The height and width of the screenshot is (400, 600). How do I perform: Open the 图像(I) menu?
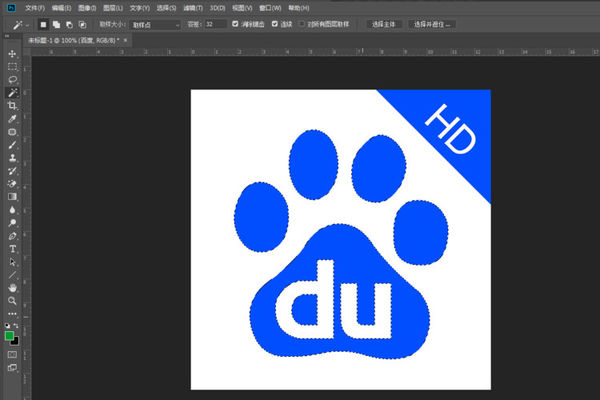coord(87,8)
